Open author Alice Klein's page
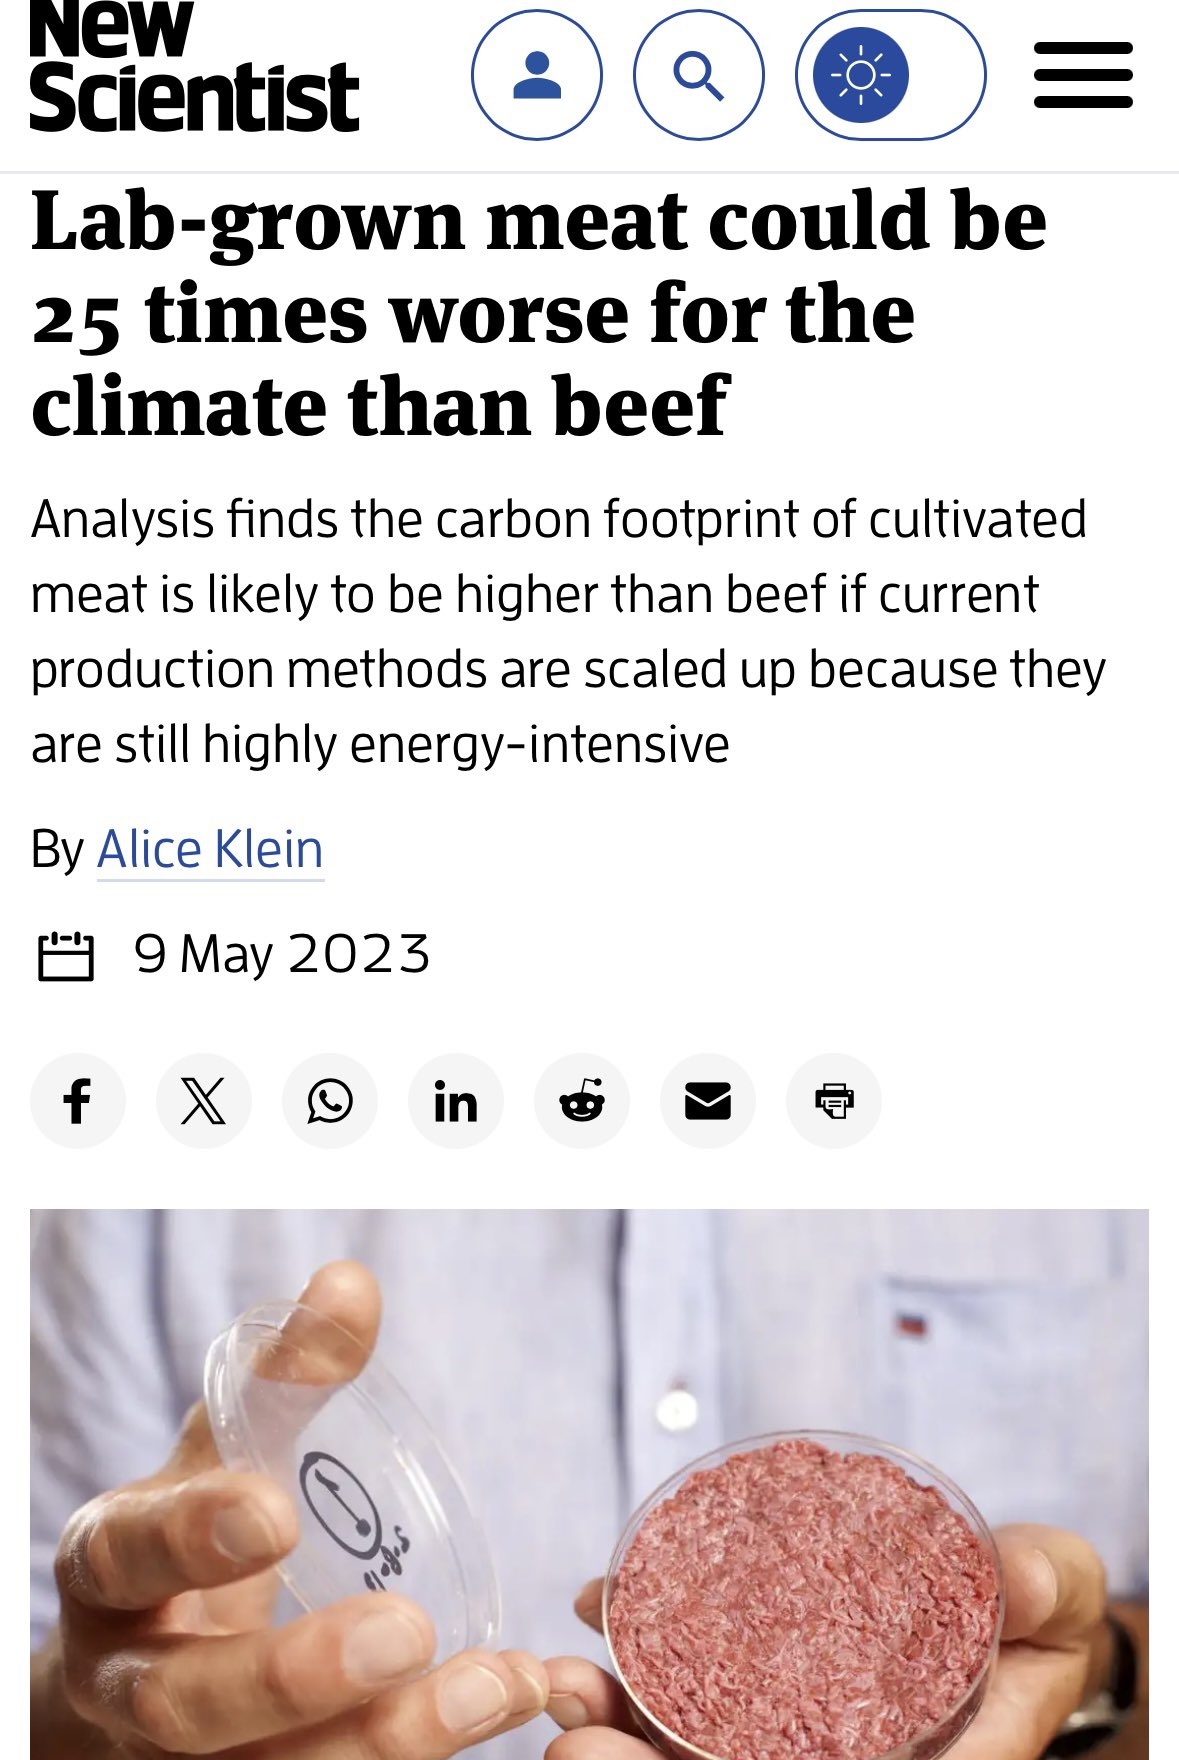This screenshot has width=1179, height=1760. pyautogui.click(x=210, y=850)
